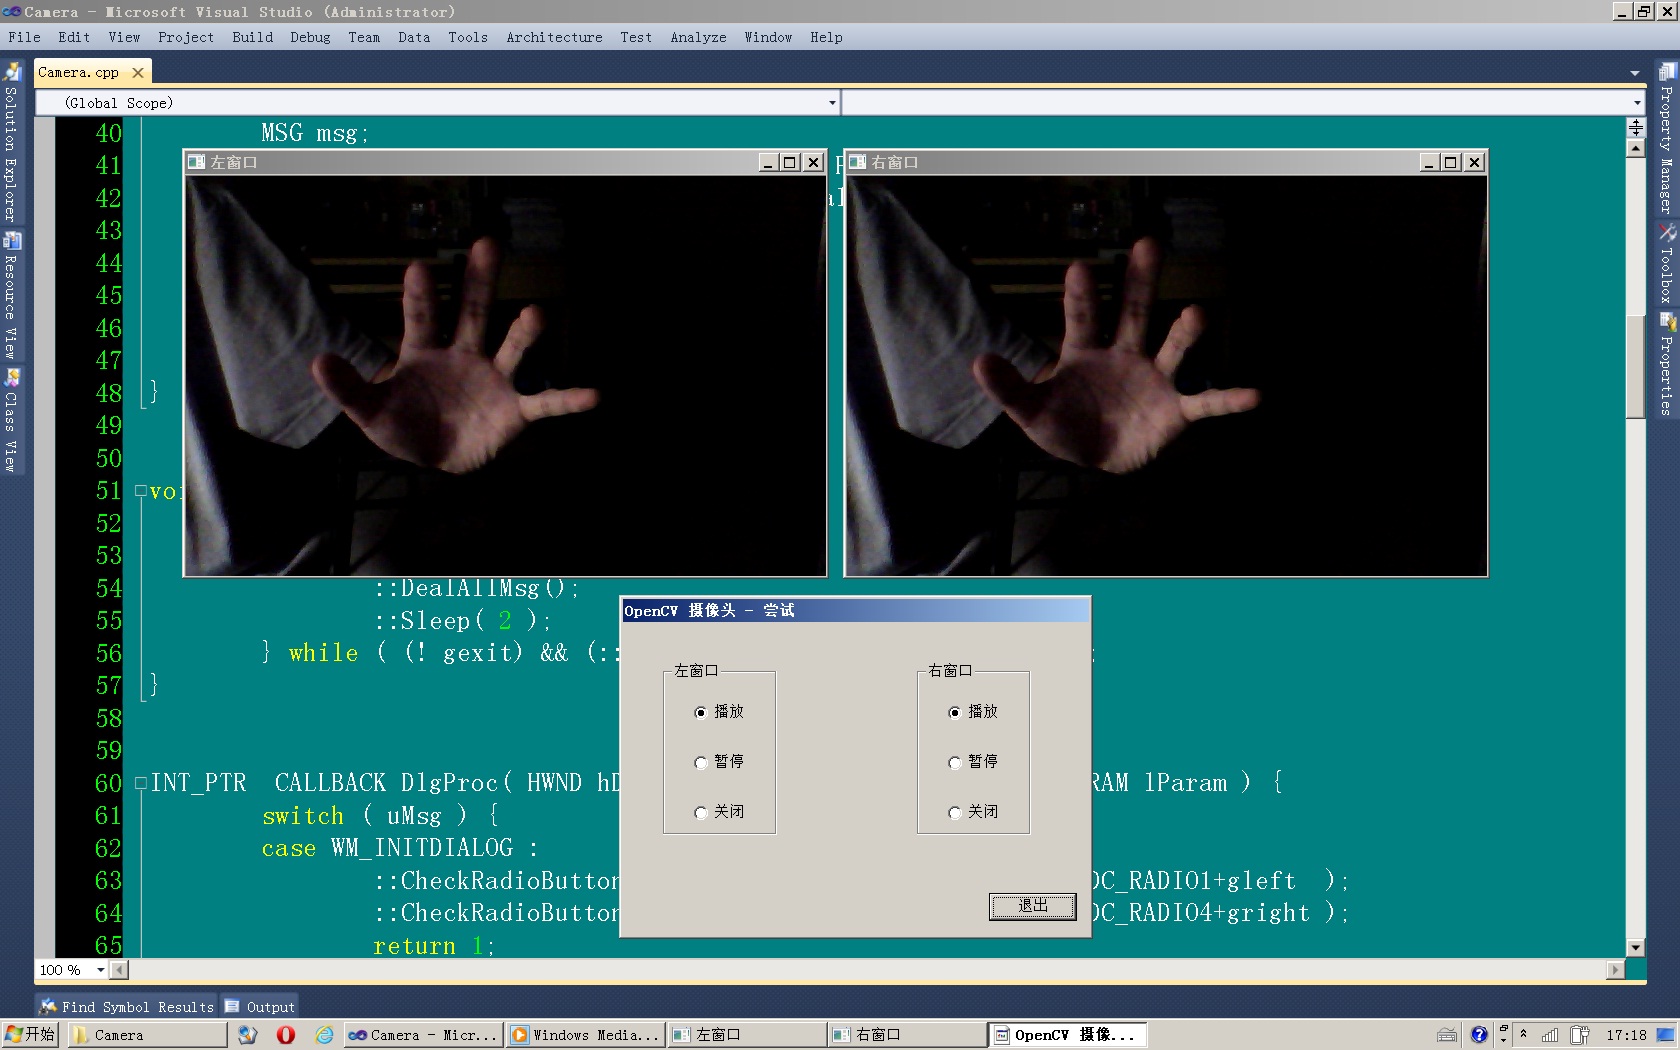Click the Opera browser taskbar icon
The width and height of the screenshot is (1680, 1050).
point(286,1035)
